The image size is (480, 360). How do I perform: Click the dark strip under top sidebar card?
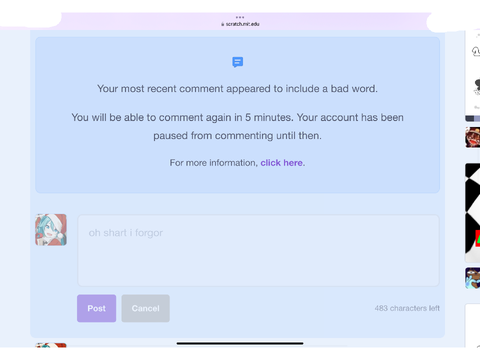[x=473, y=119]
